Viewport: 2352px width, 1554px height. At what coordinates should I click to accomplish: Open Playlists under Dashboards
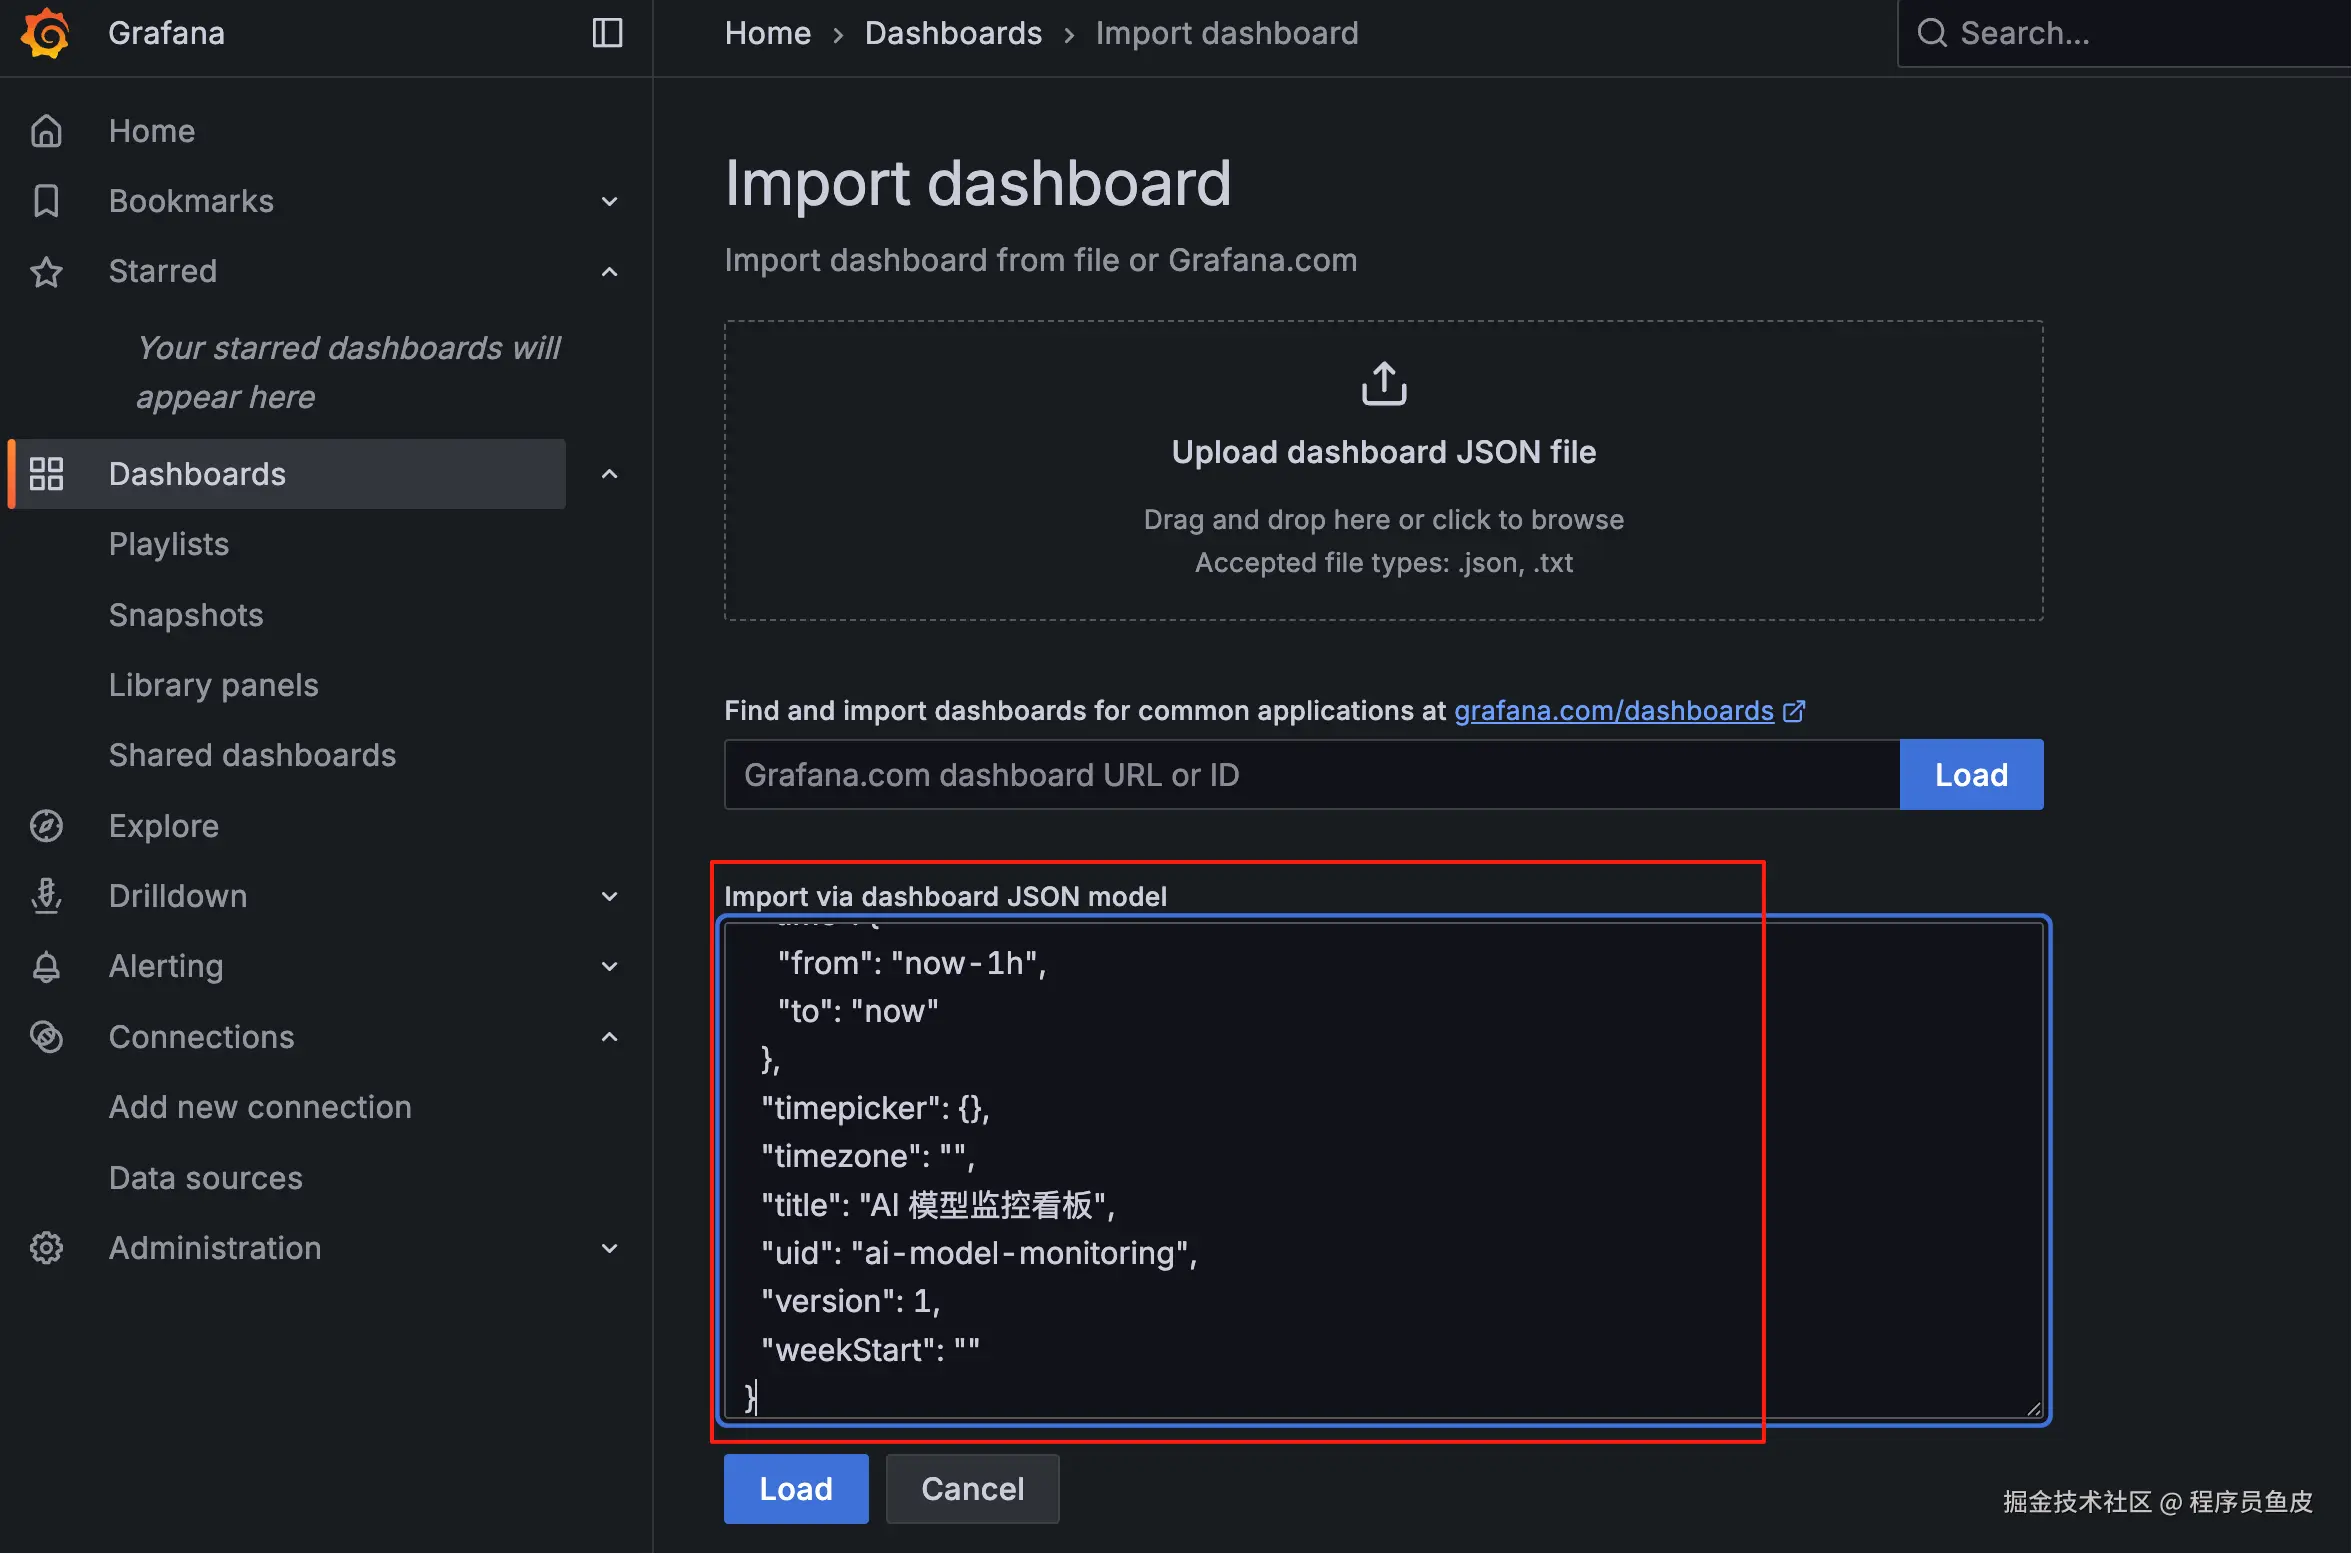168,544
